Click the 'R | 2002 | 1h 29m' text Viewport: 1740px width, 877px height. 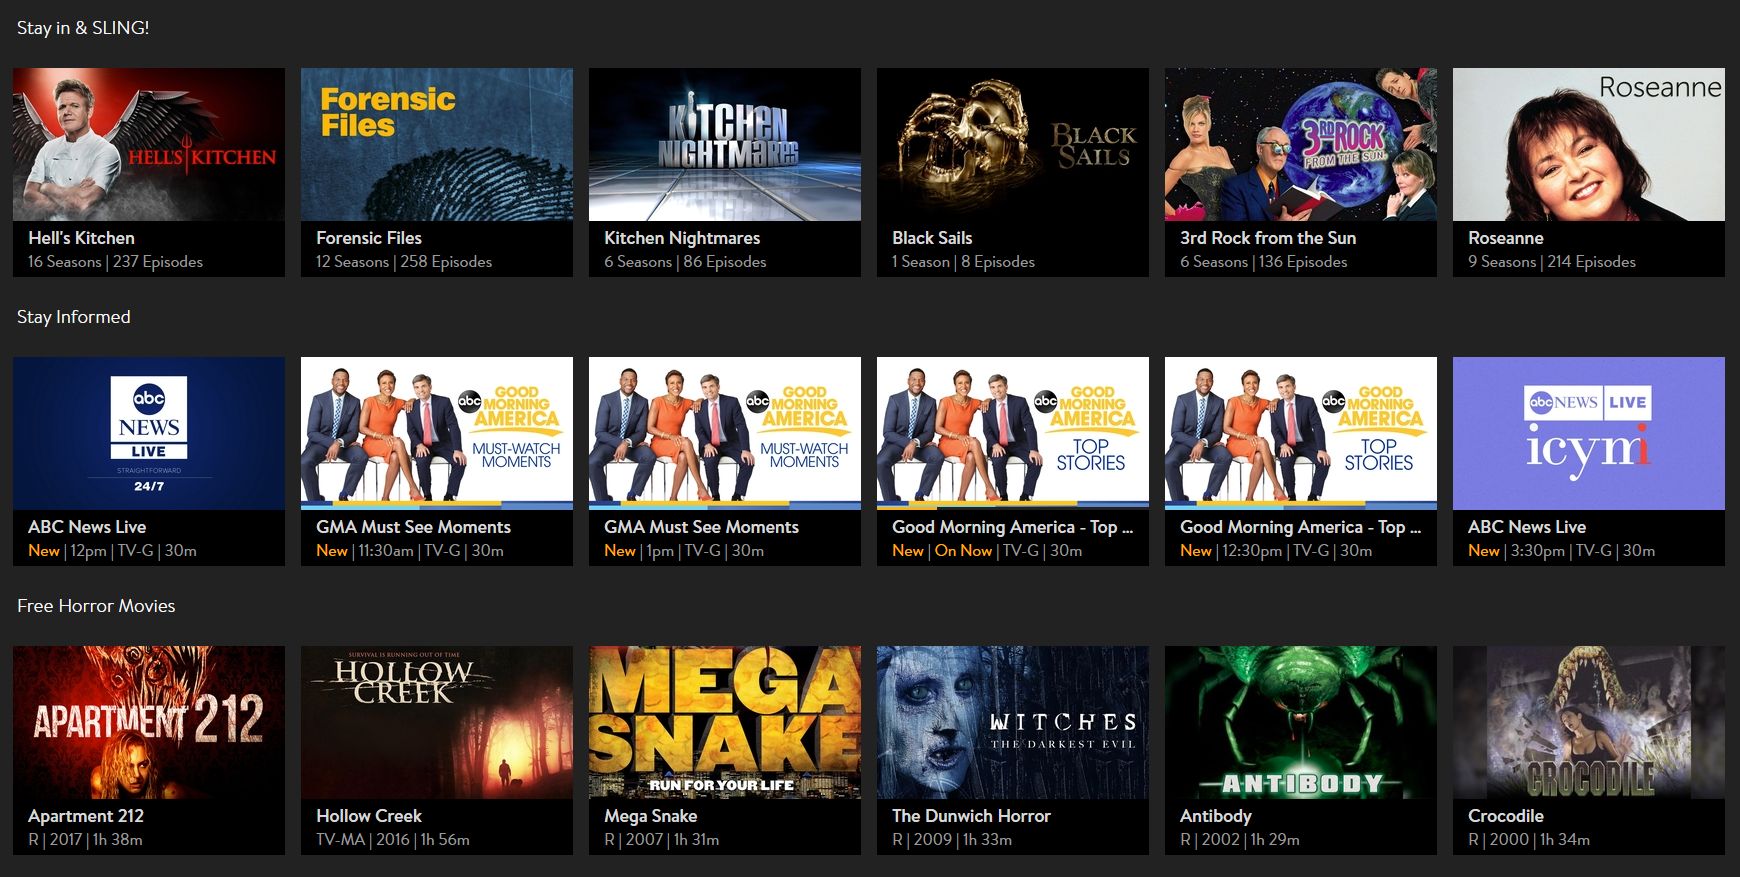[x=1240, y=840]
